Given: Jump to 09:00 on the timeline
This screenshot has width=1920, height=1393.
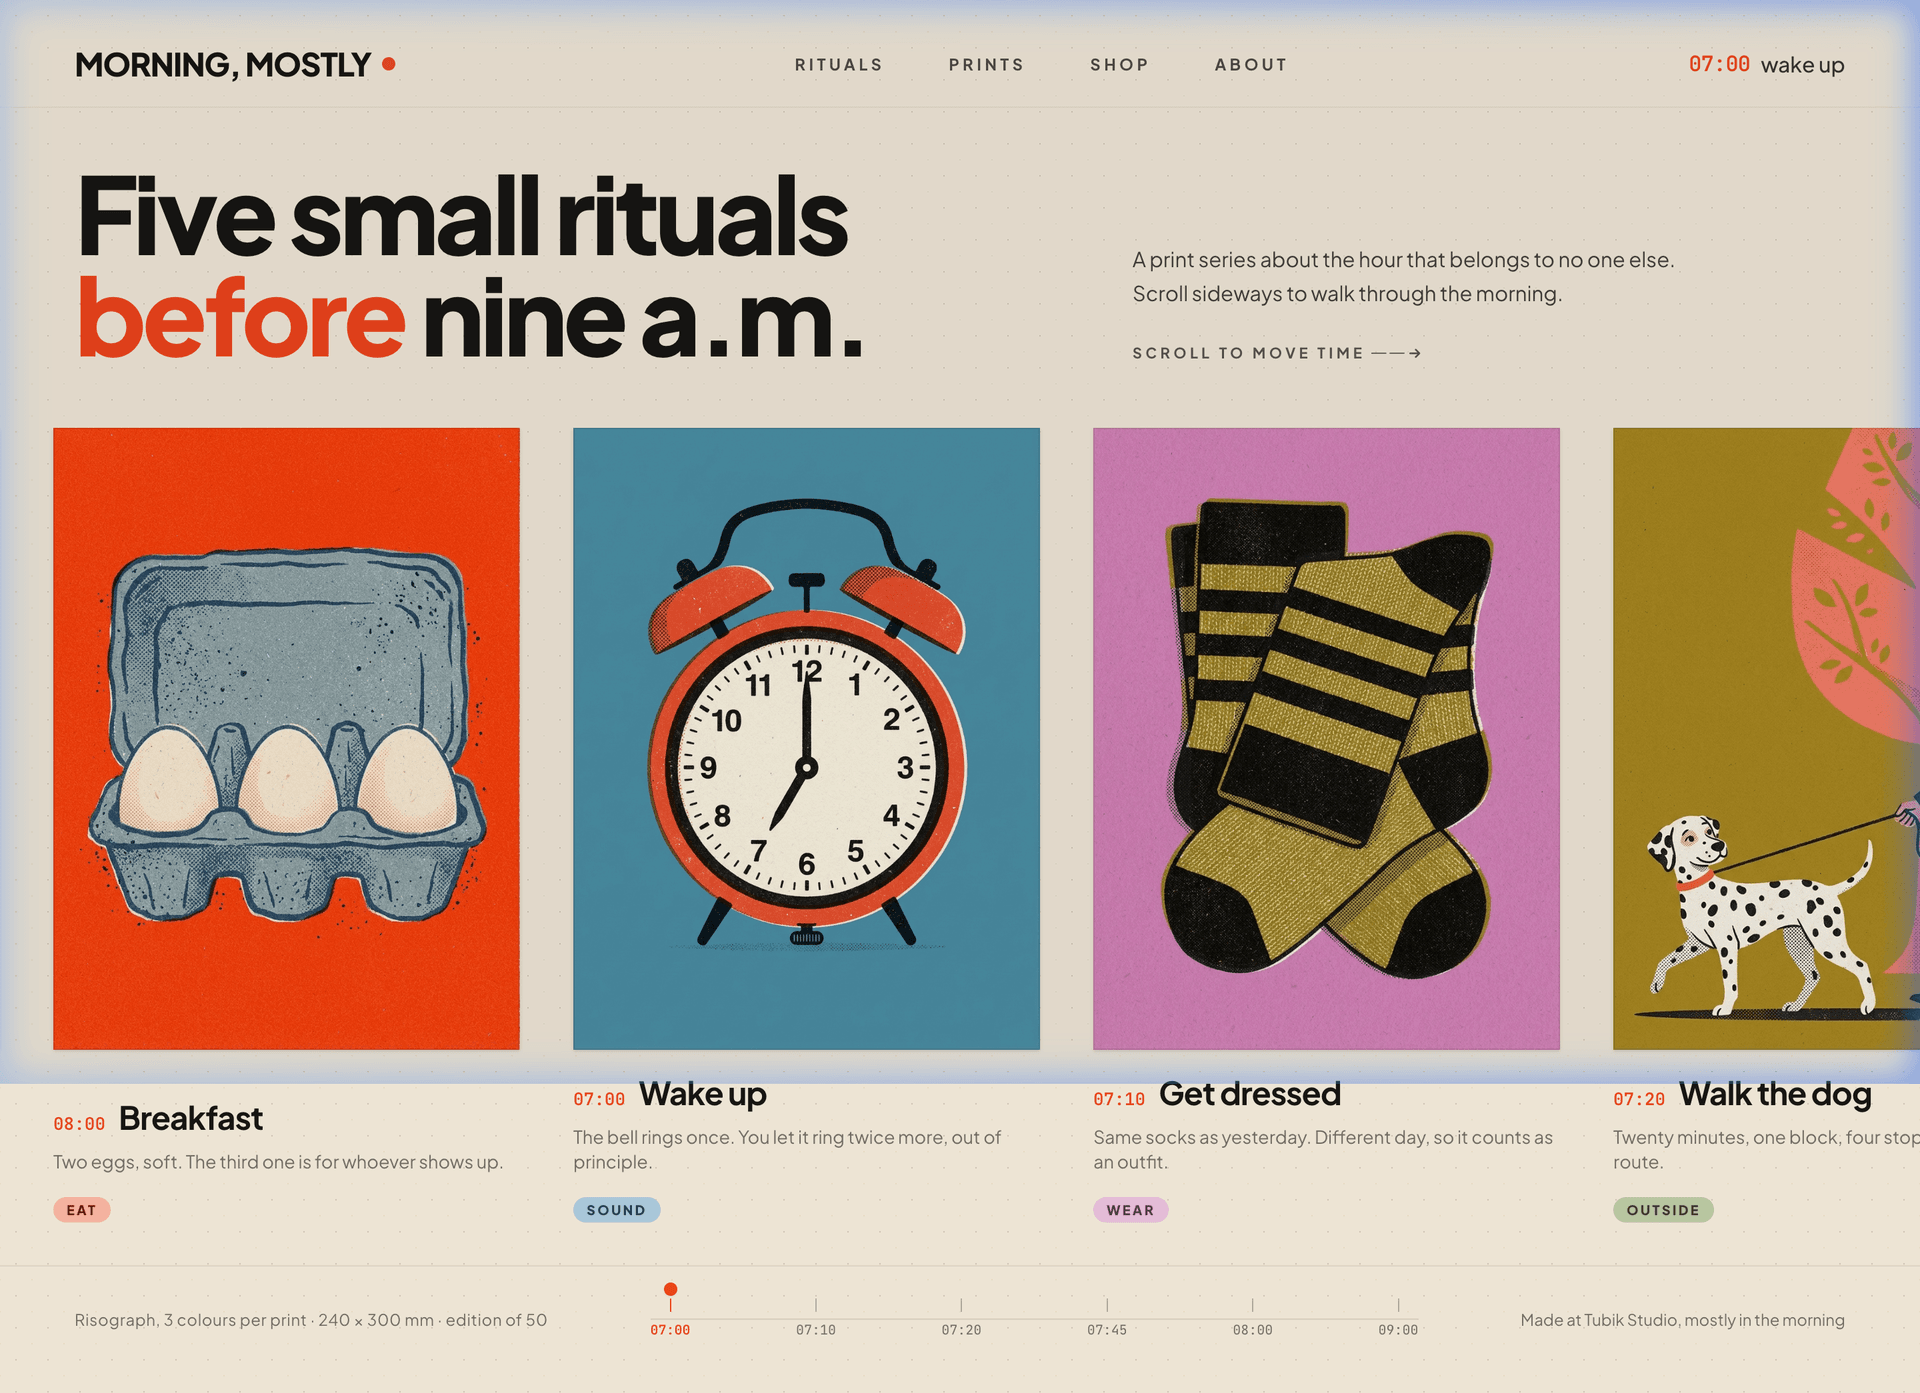Looking at the screenshot, I should pos(1398,1330).
